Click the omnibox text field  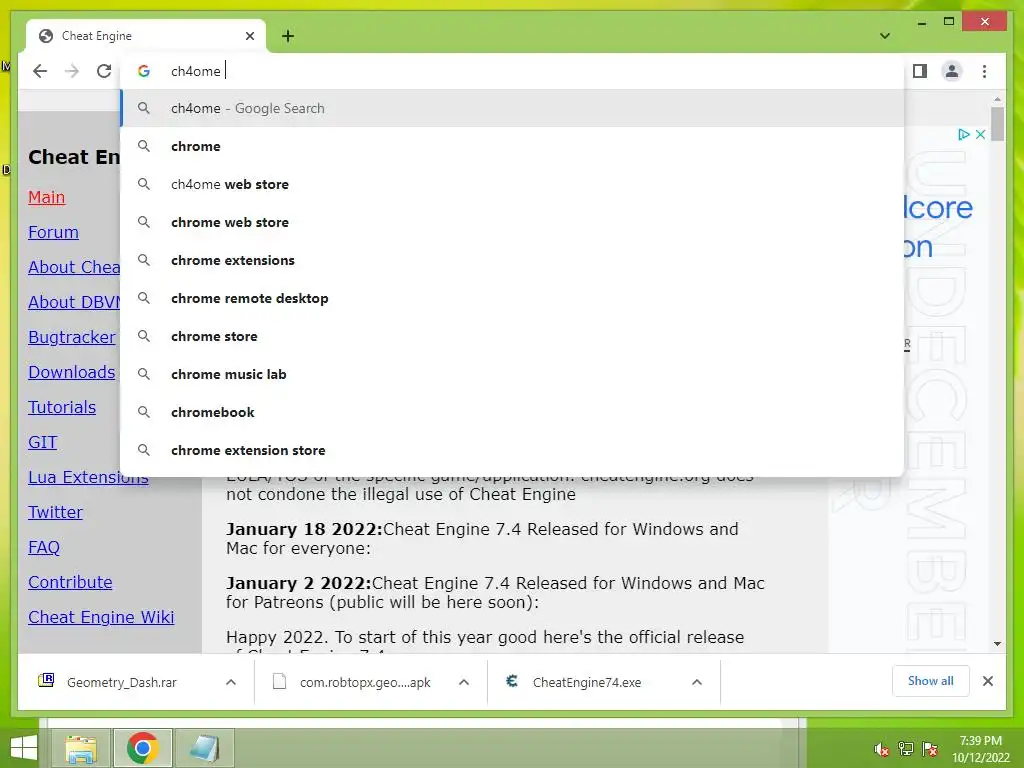pos(513,71)
